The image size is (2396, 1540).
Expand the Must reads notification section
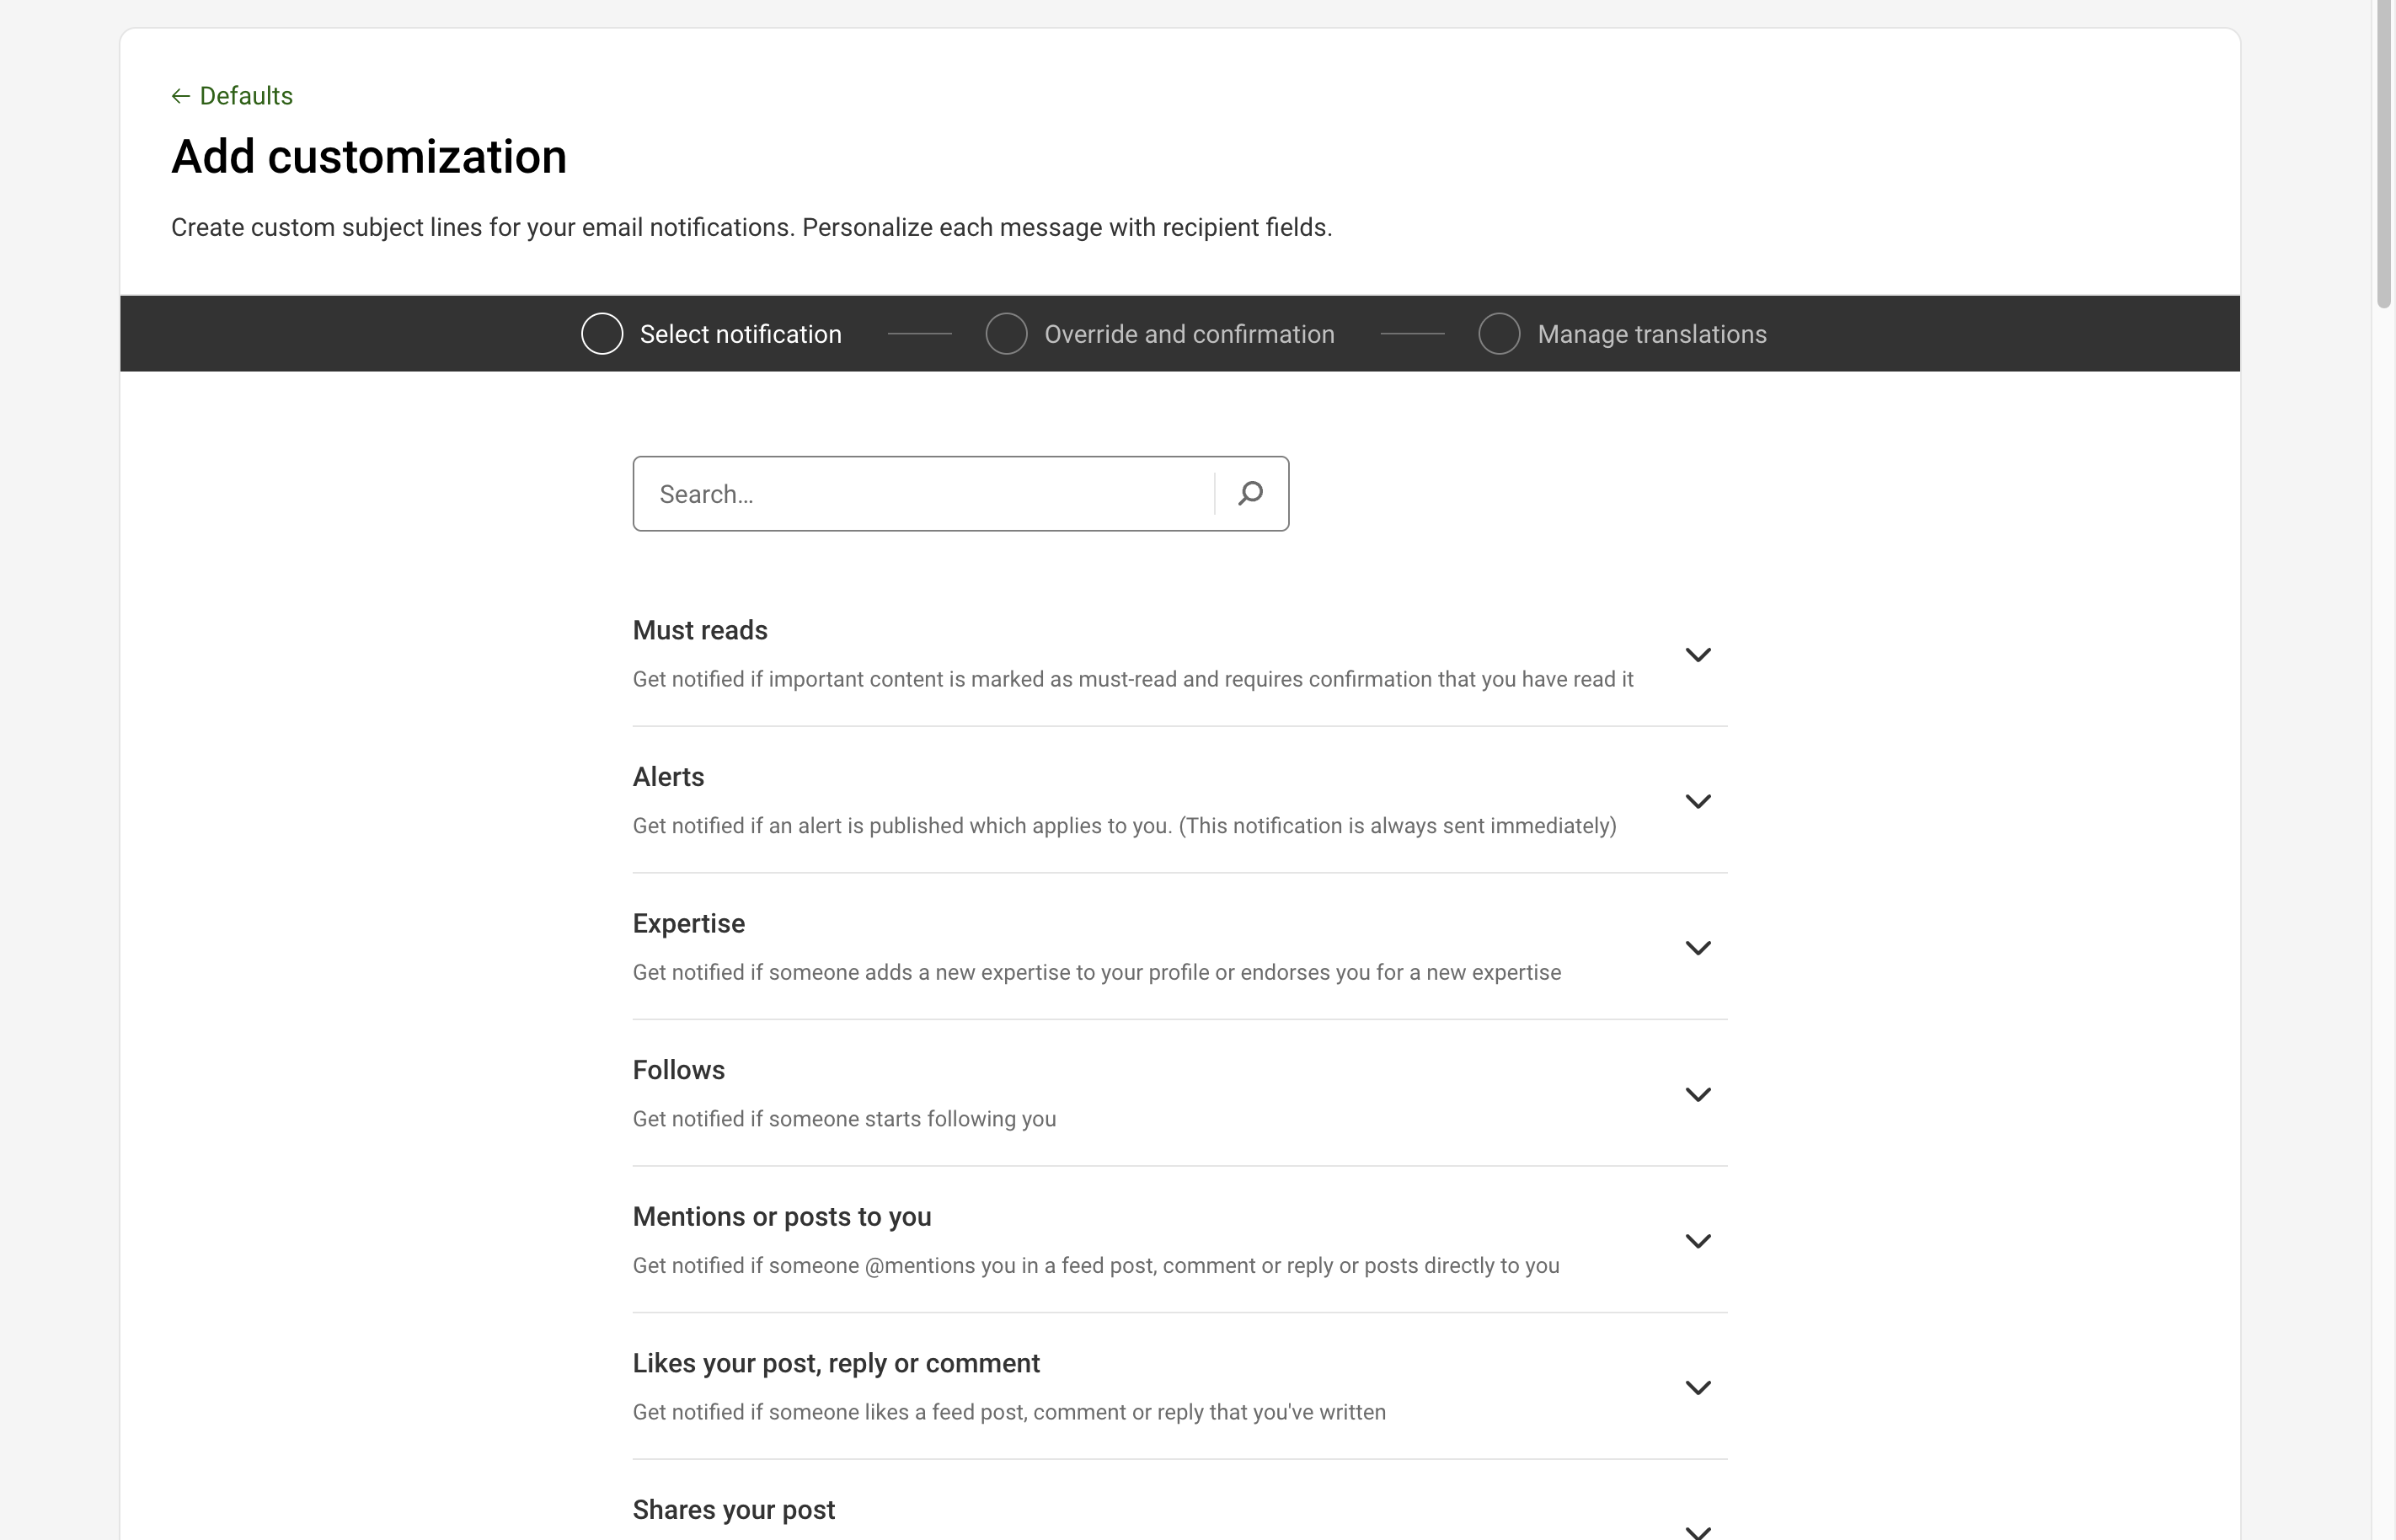(1697, 654)
